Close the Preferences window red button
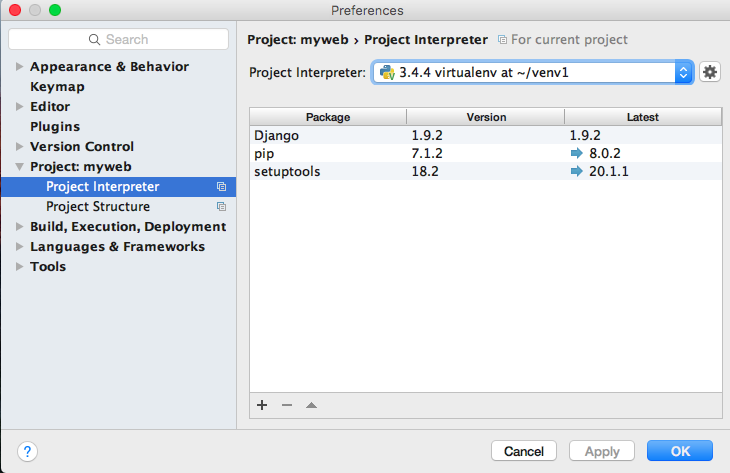 [15, 10]
